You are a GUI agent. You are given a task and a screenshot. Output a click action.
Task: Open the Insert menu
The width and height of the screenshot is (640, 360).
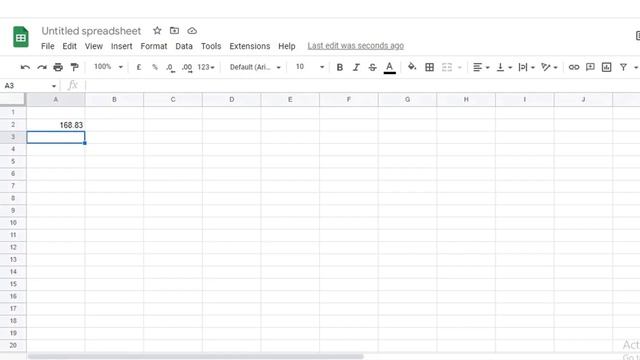coord(122,46)
